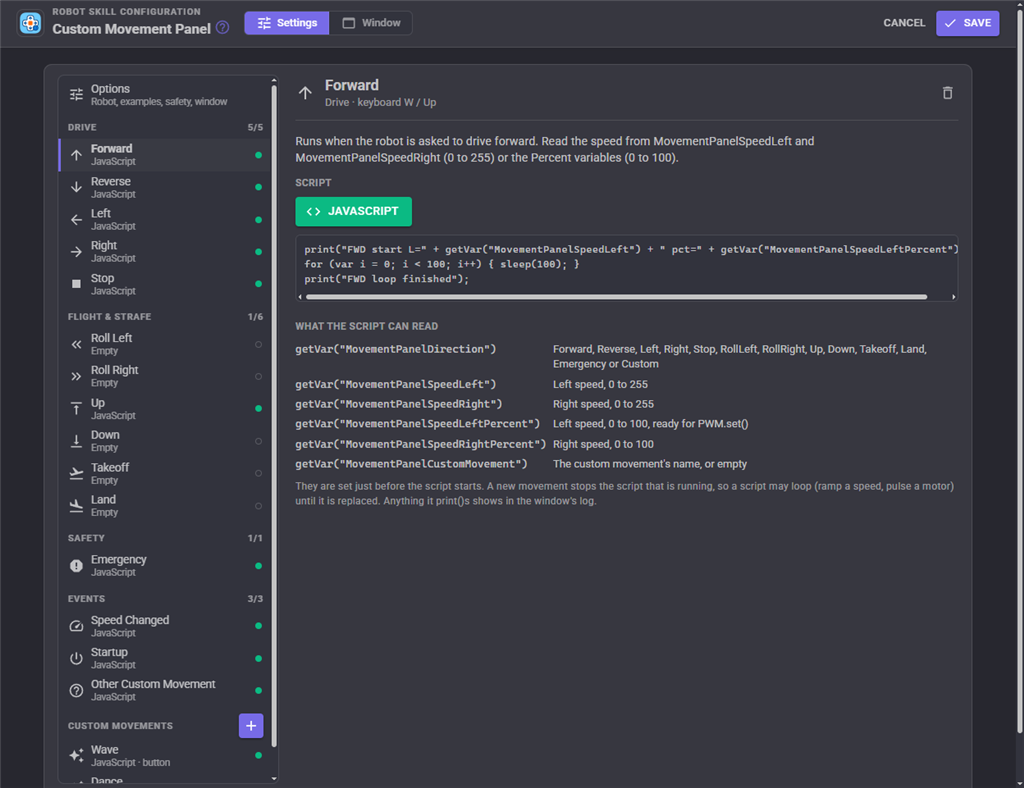
Task: Add a new custom movement
Action: [x=251, y=725]
